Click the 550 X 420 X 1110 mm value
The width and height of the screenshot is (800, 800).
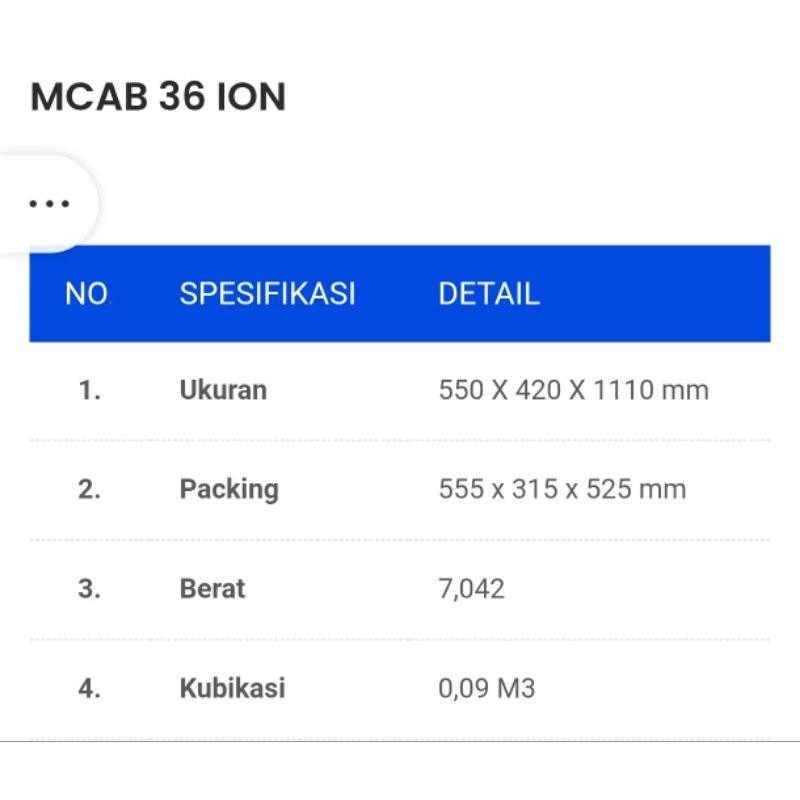[573, 390]
